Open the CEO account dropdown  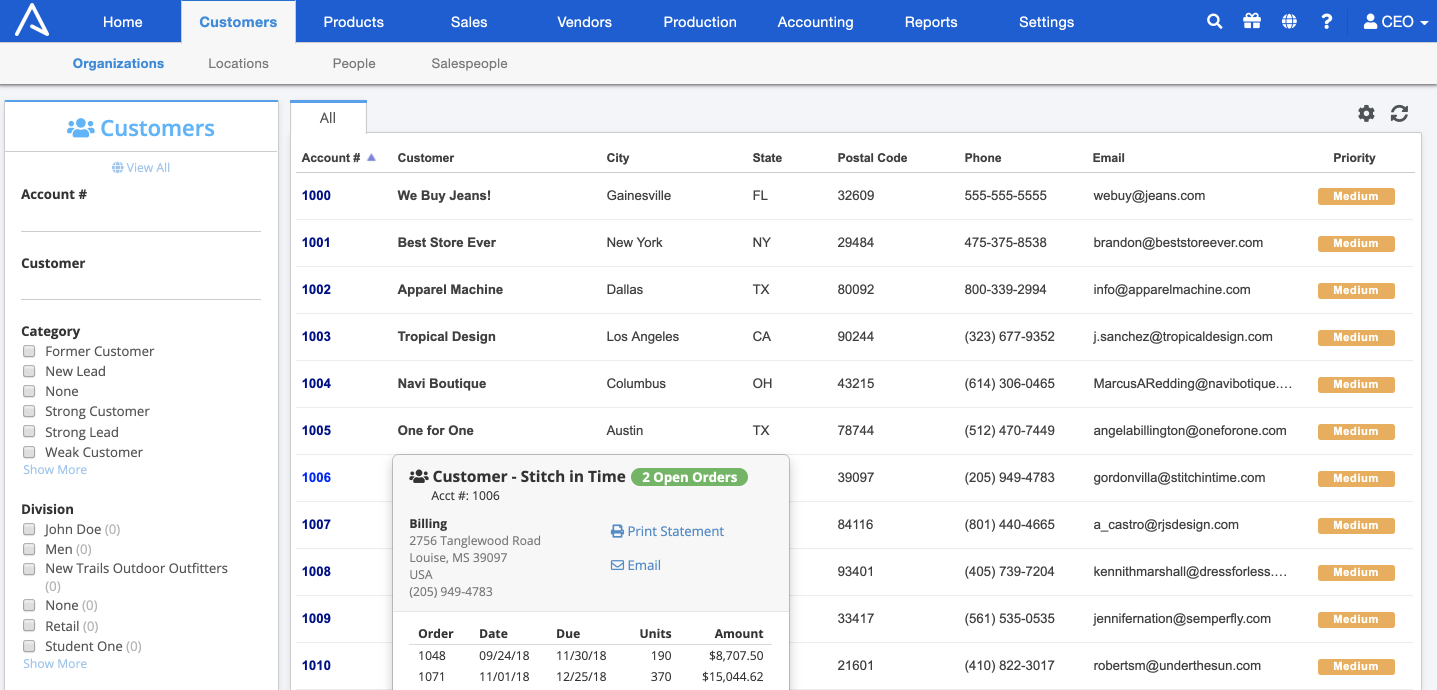click(1395, 20)
